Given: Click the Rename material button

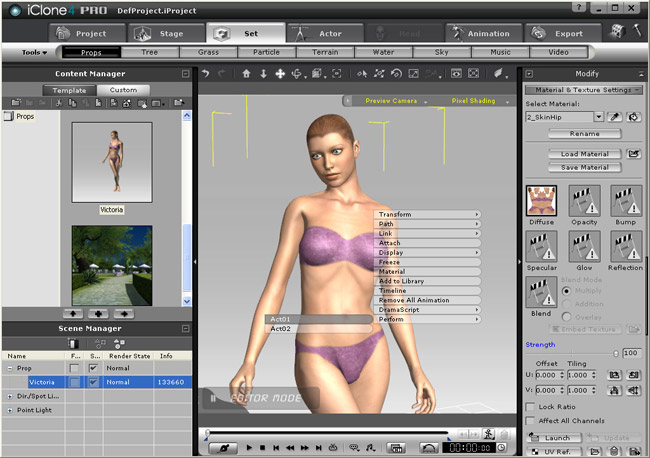Looking at the screenshot, I should pos(585,133).
